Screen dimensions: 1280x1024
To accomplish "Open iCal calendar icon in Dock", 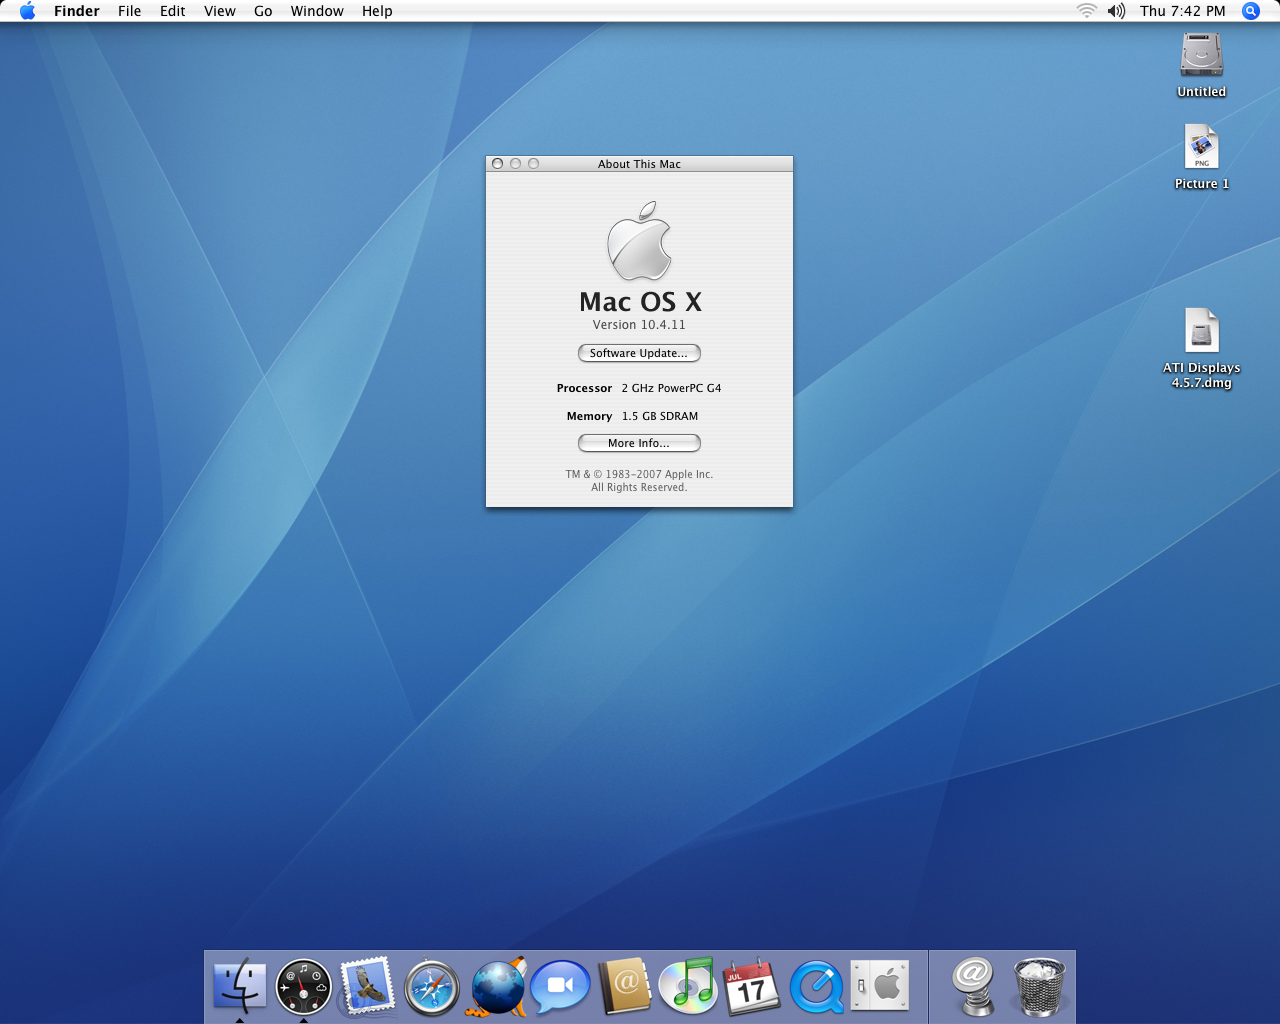I will (752, 986).
